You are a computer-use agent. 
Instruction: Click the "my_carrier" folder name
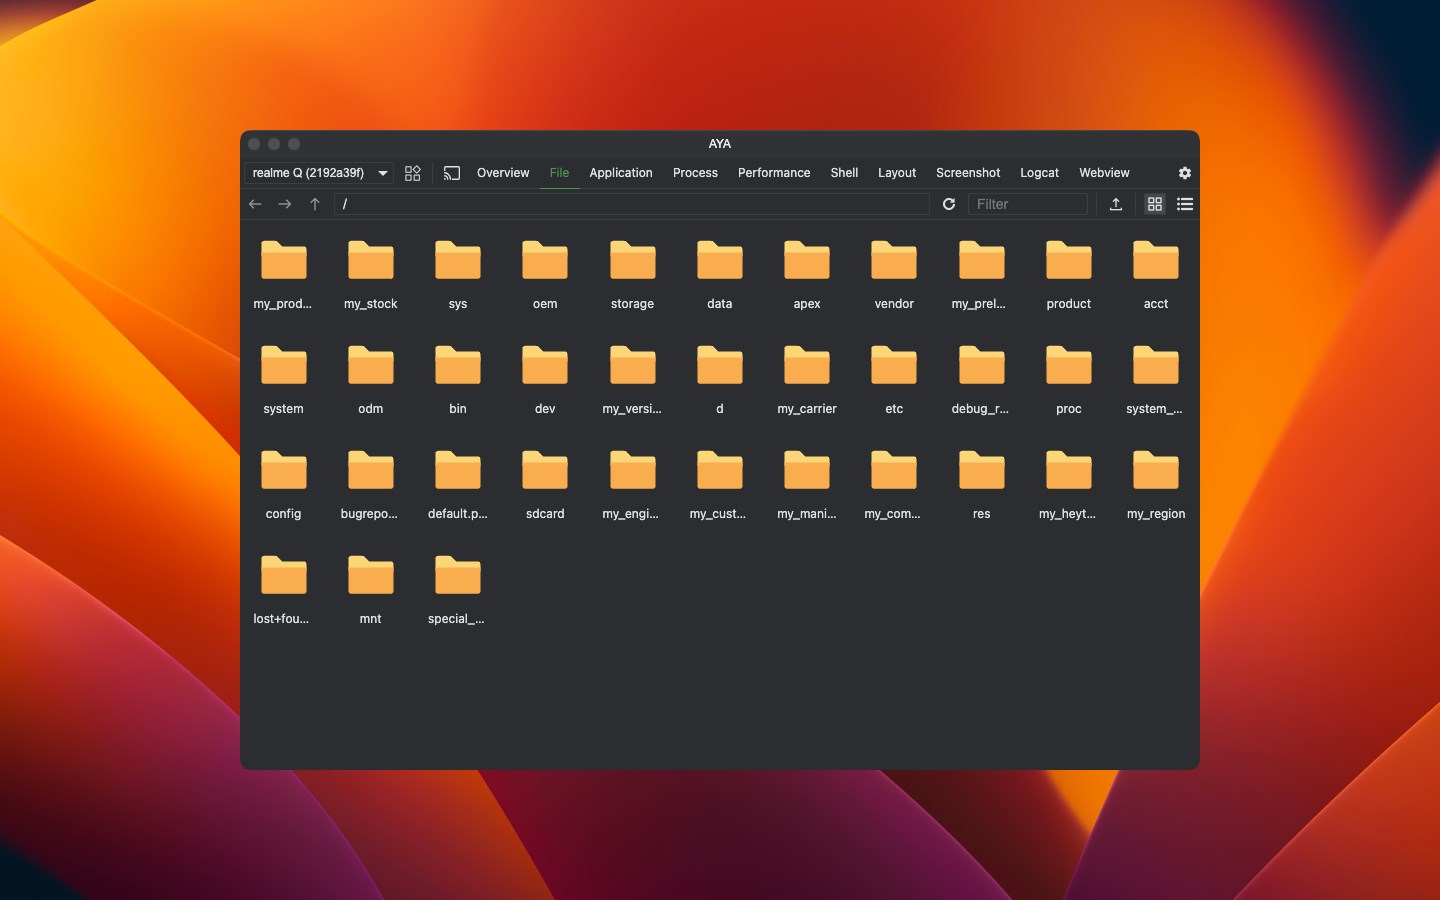click(807, 409)
